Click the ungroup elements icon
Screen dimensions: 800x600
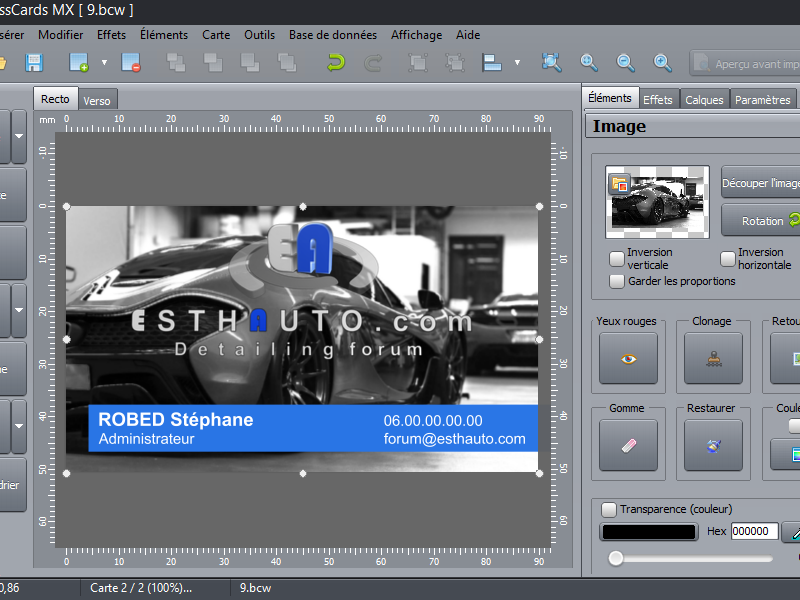point(455,63)
